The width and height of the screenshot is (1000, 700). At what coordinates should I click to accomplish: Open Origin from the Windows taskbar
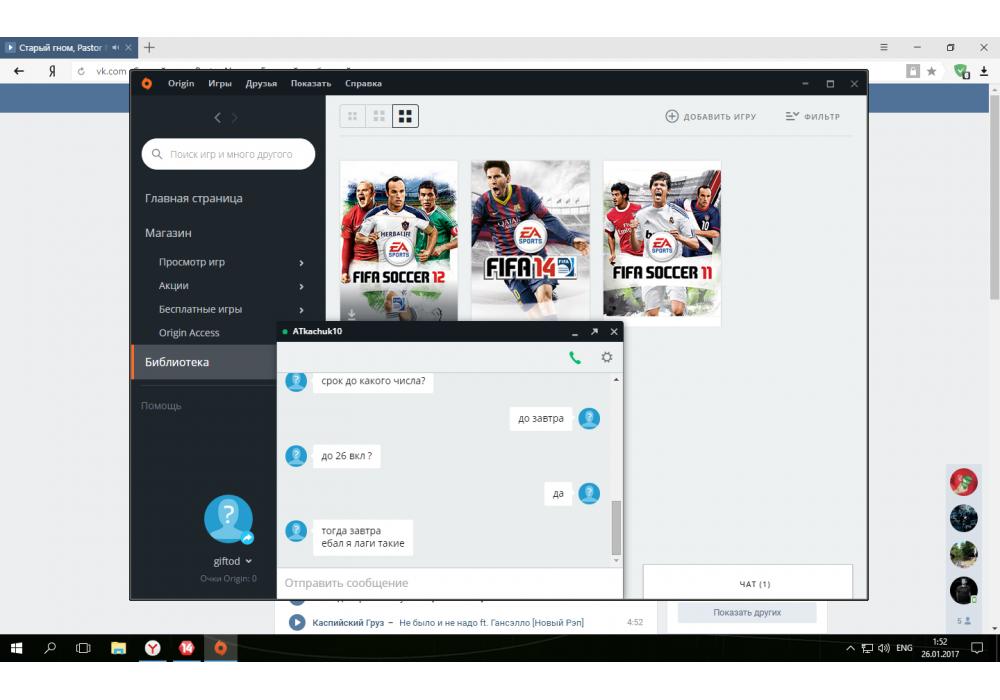tap(220, 648)
